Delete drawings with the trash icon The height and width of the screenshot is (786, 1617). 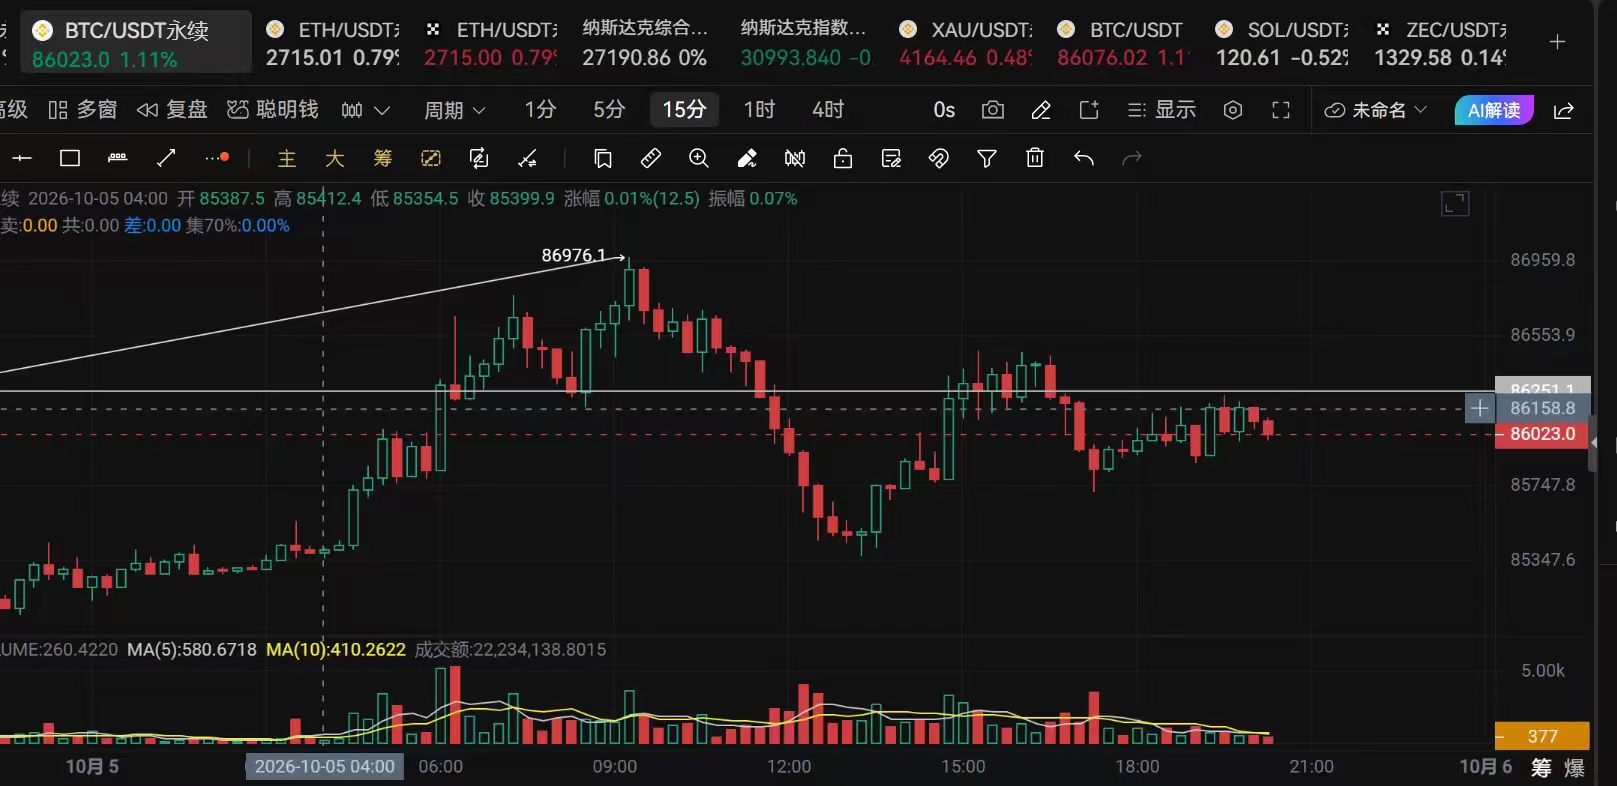point(1035,158)
